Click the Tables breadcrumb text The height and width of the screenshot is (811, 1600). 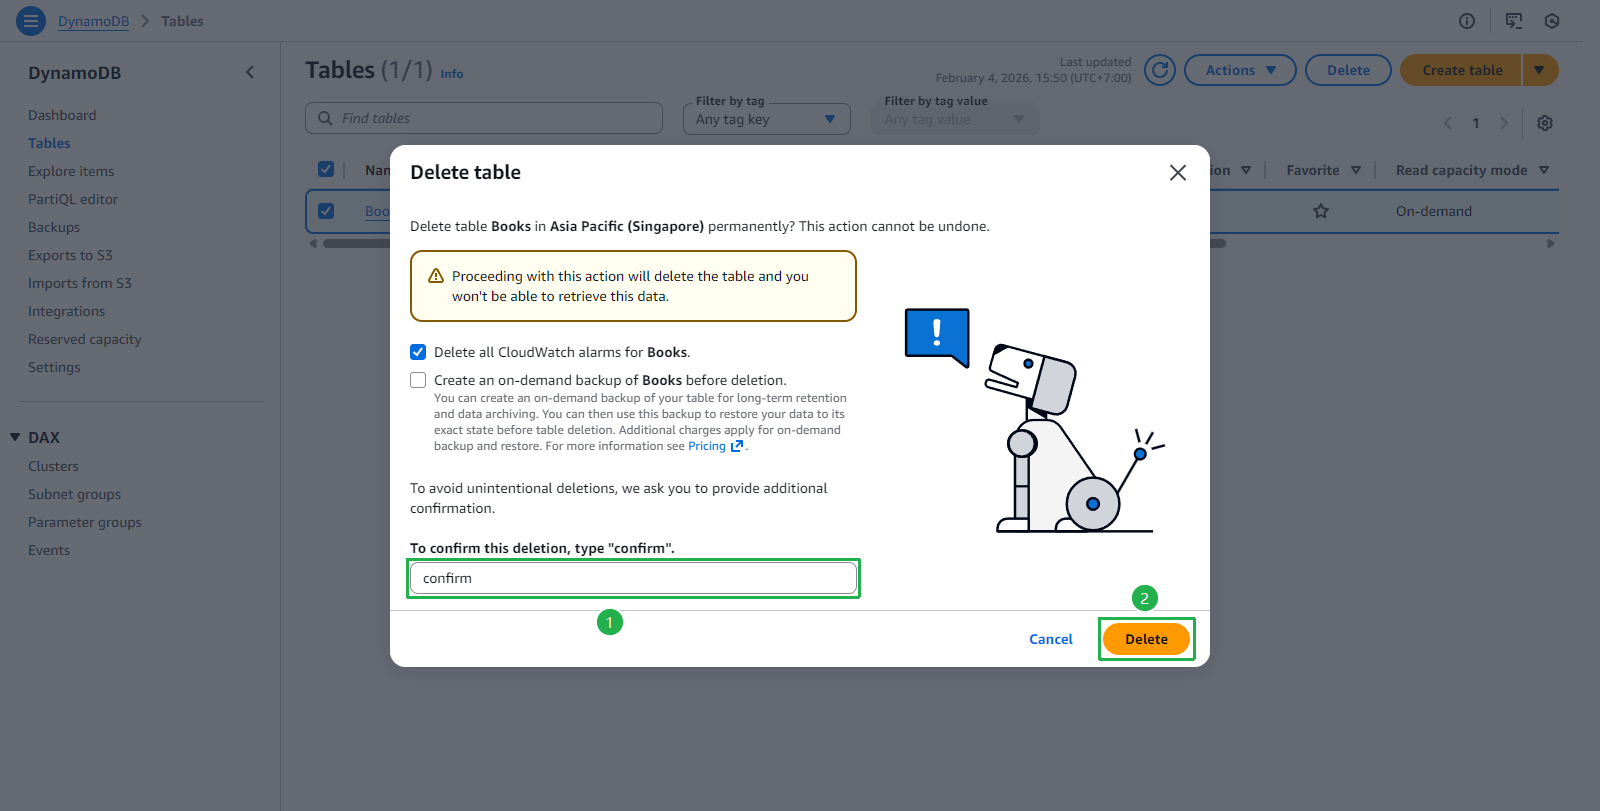[x=182, y=21]
